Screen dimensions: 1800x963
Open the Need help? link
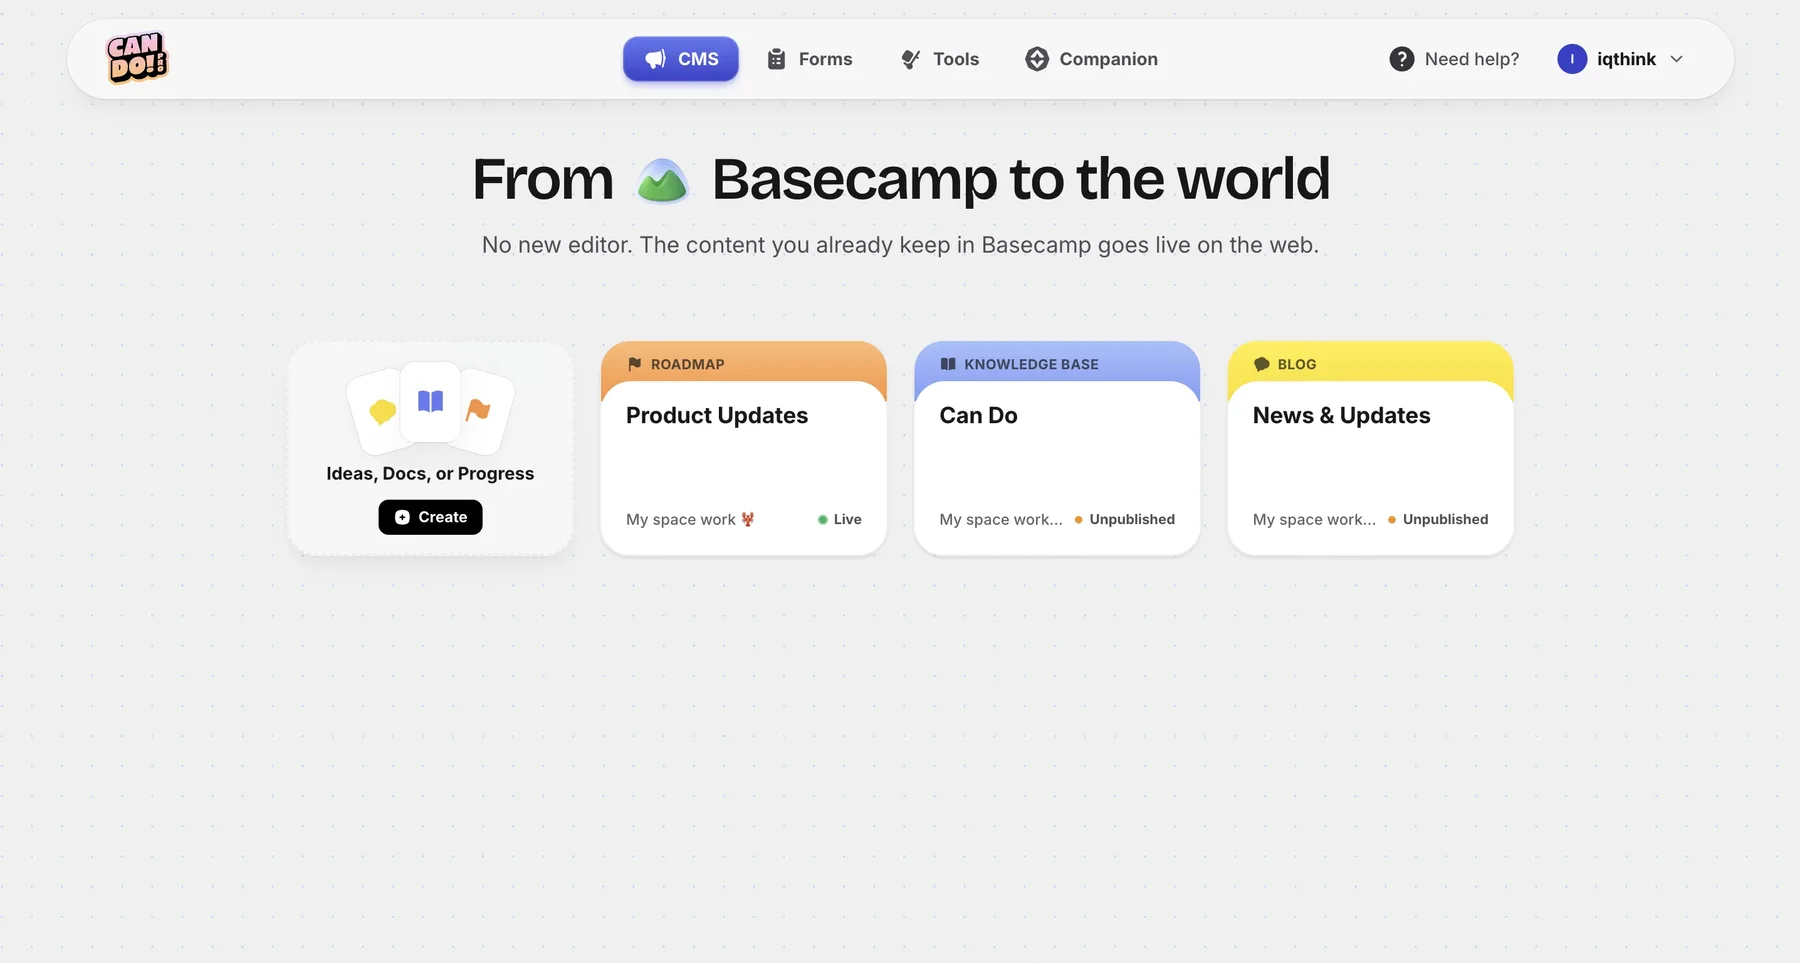click(x=1454, y=59)
